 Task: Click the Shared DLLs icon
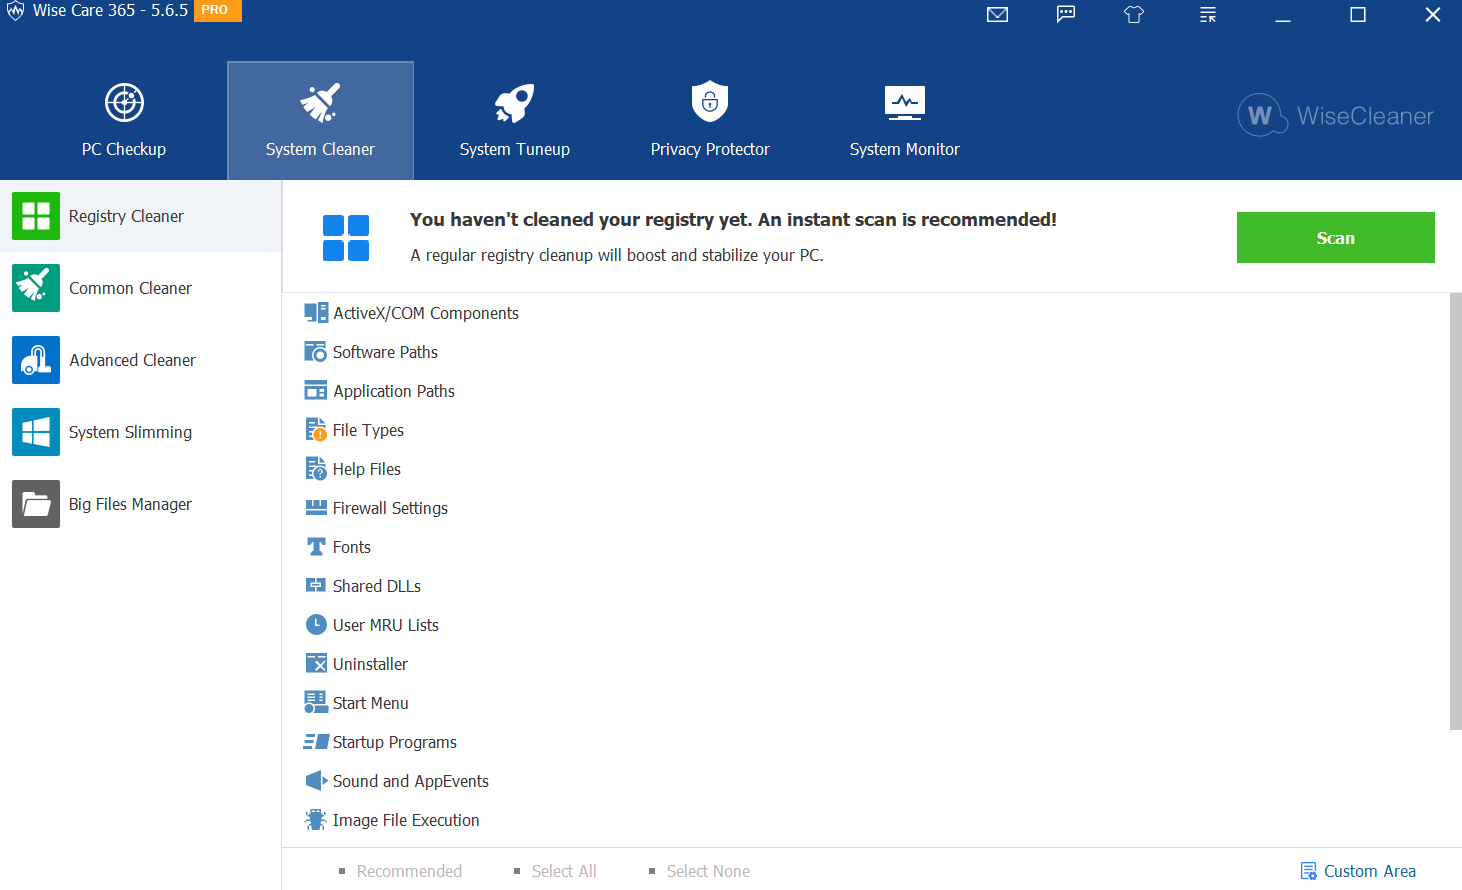coord(316,586)
